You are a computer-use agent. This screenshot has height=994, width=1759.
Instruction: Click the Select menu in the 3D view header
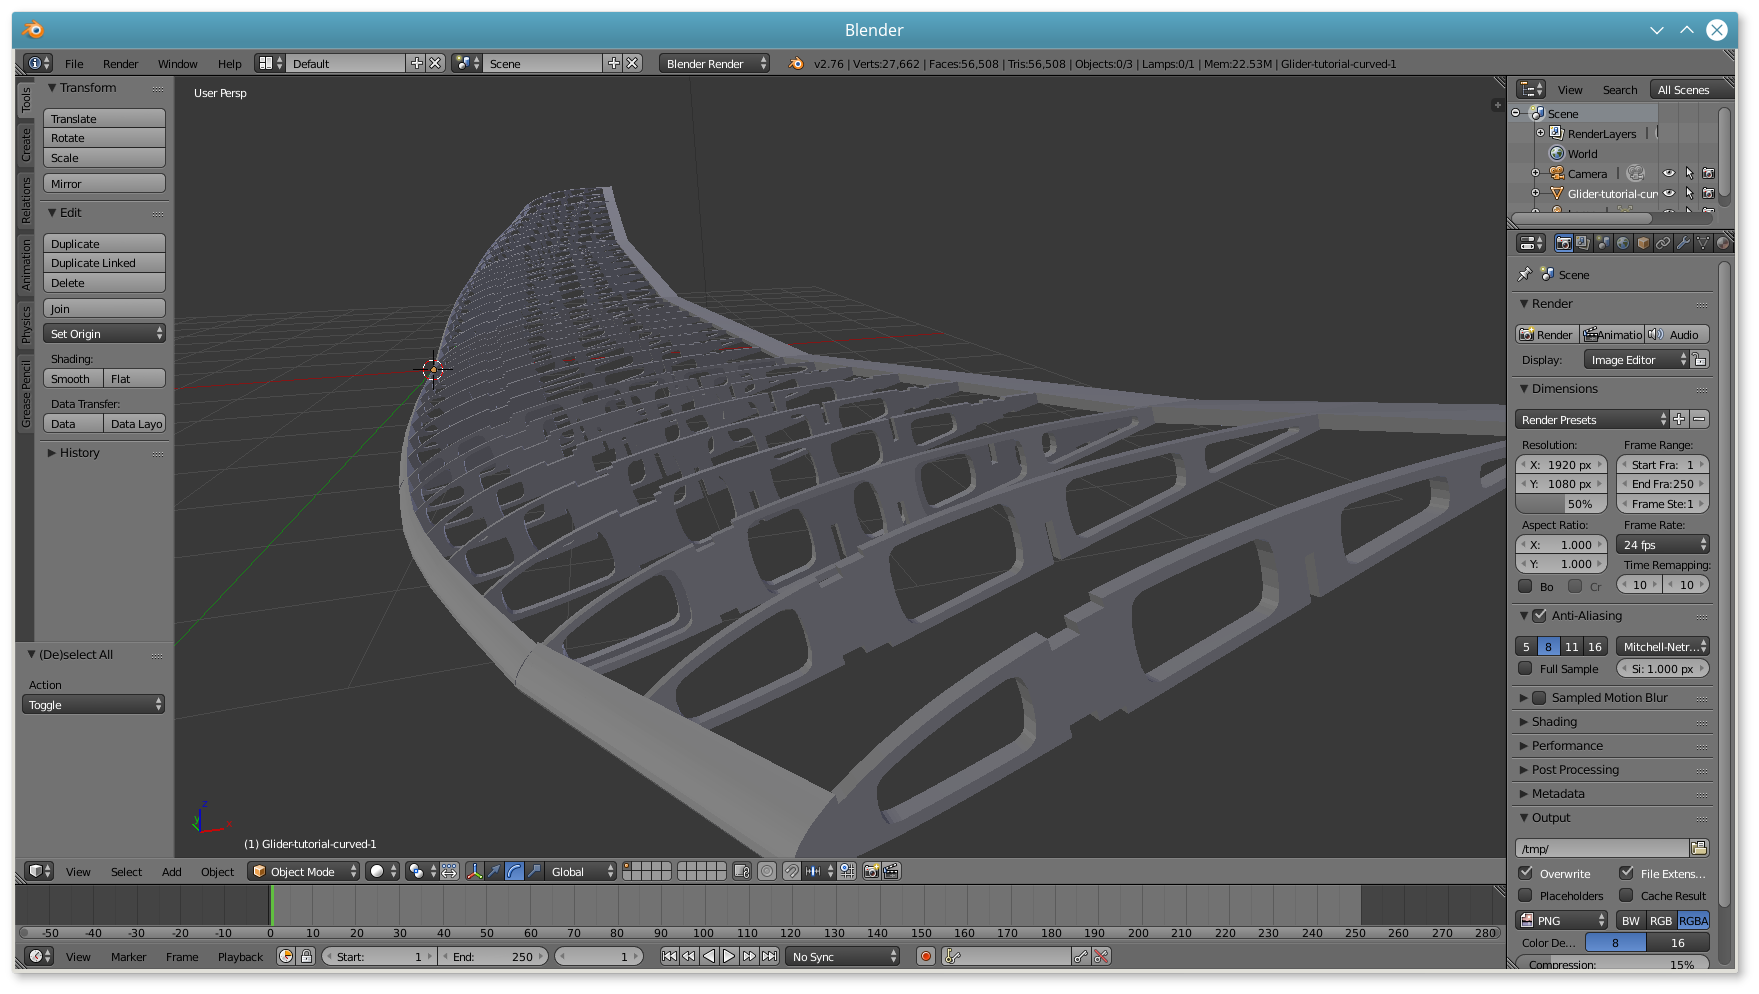125,871
